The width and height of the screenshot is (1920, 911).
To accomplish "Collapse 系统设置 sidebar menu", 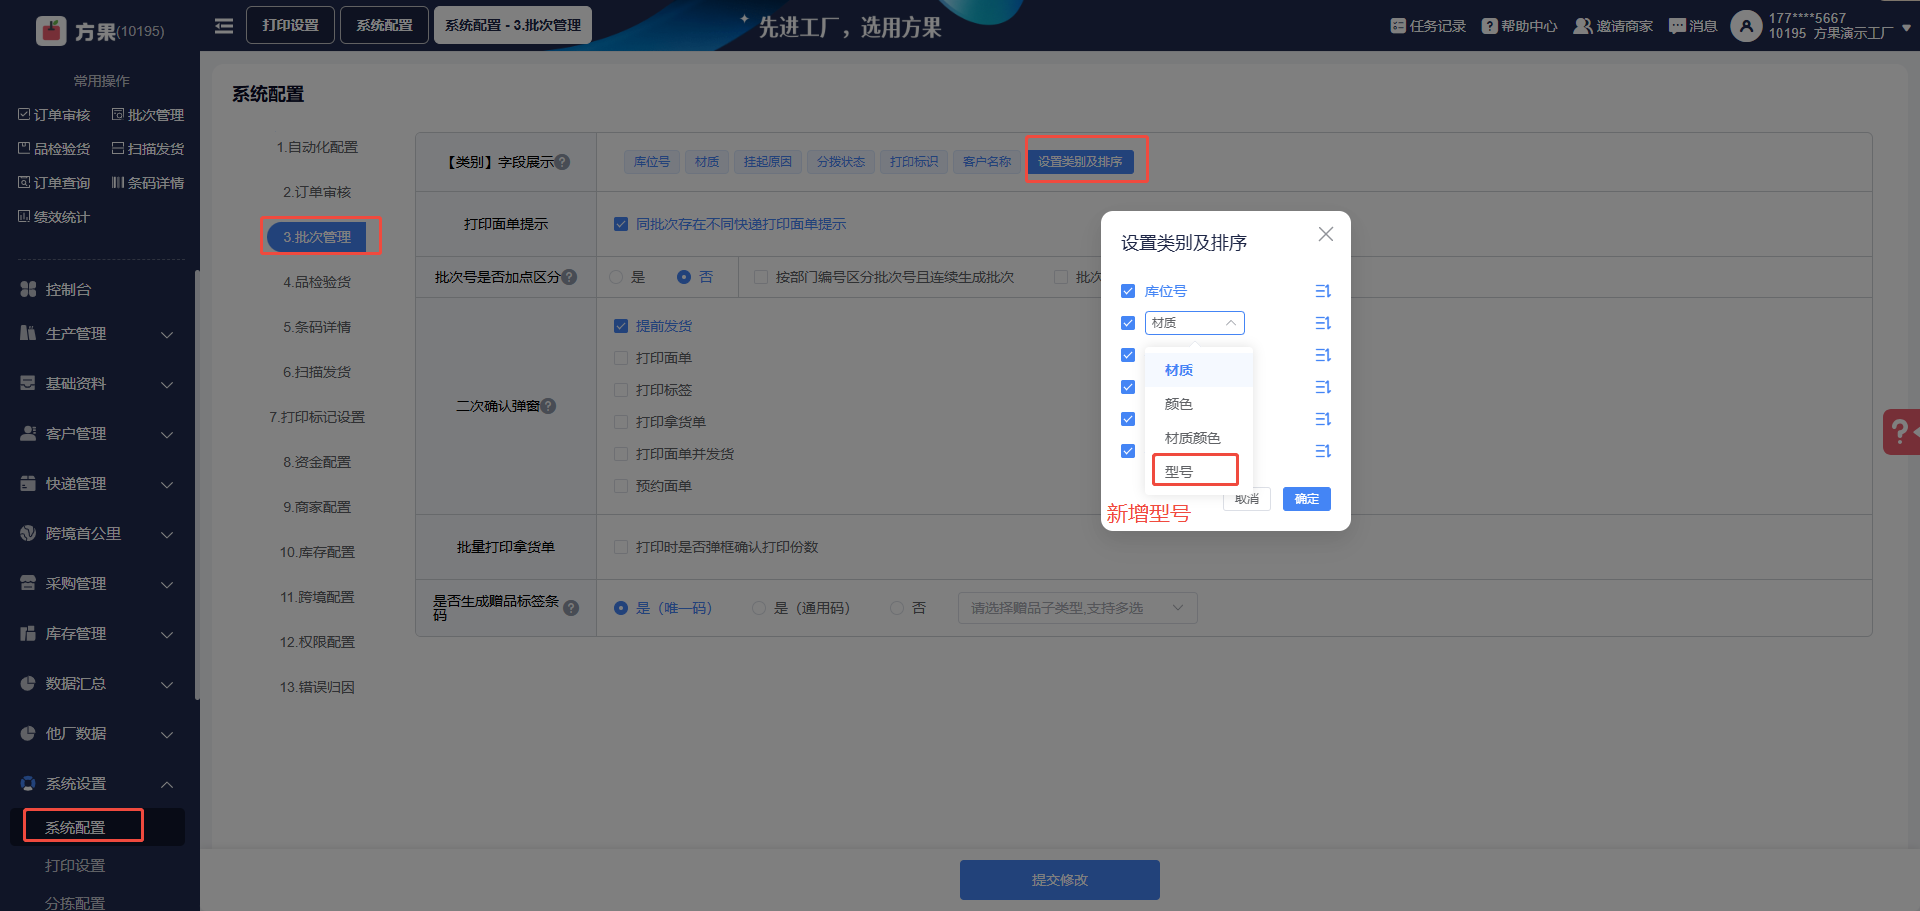I will pos(97,784).
